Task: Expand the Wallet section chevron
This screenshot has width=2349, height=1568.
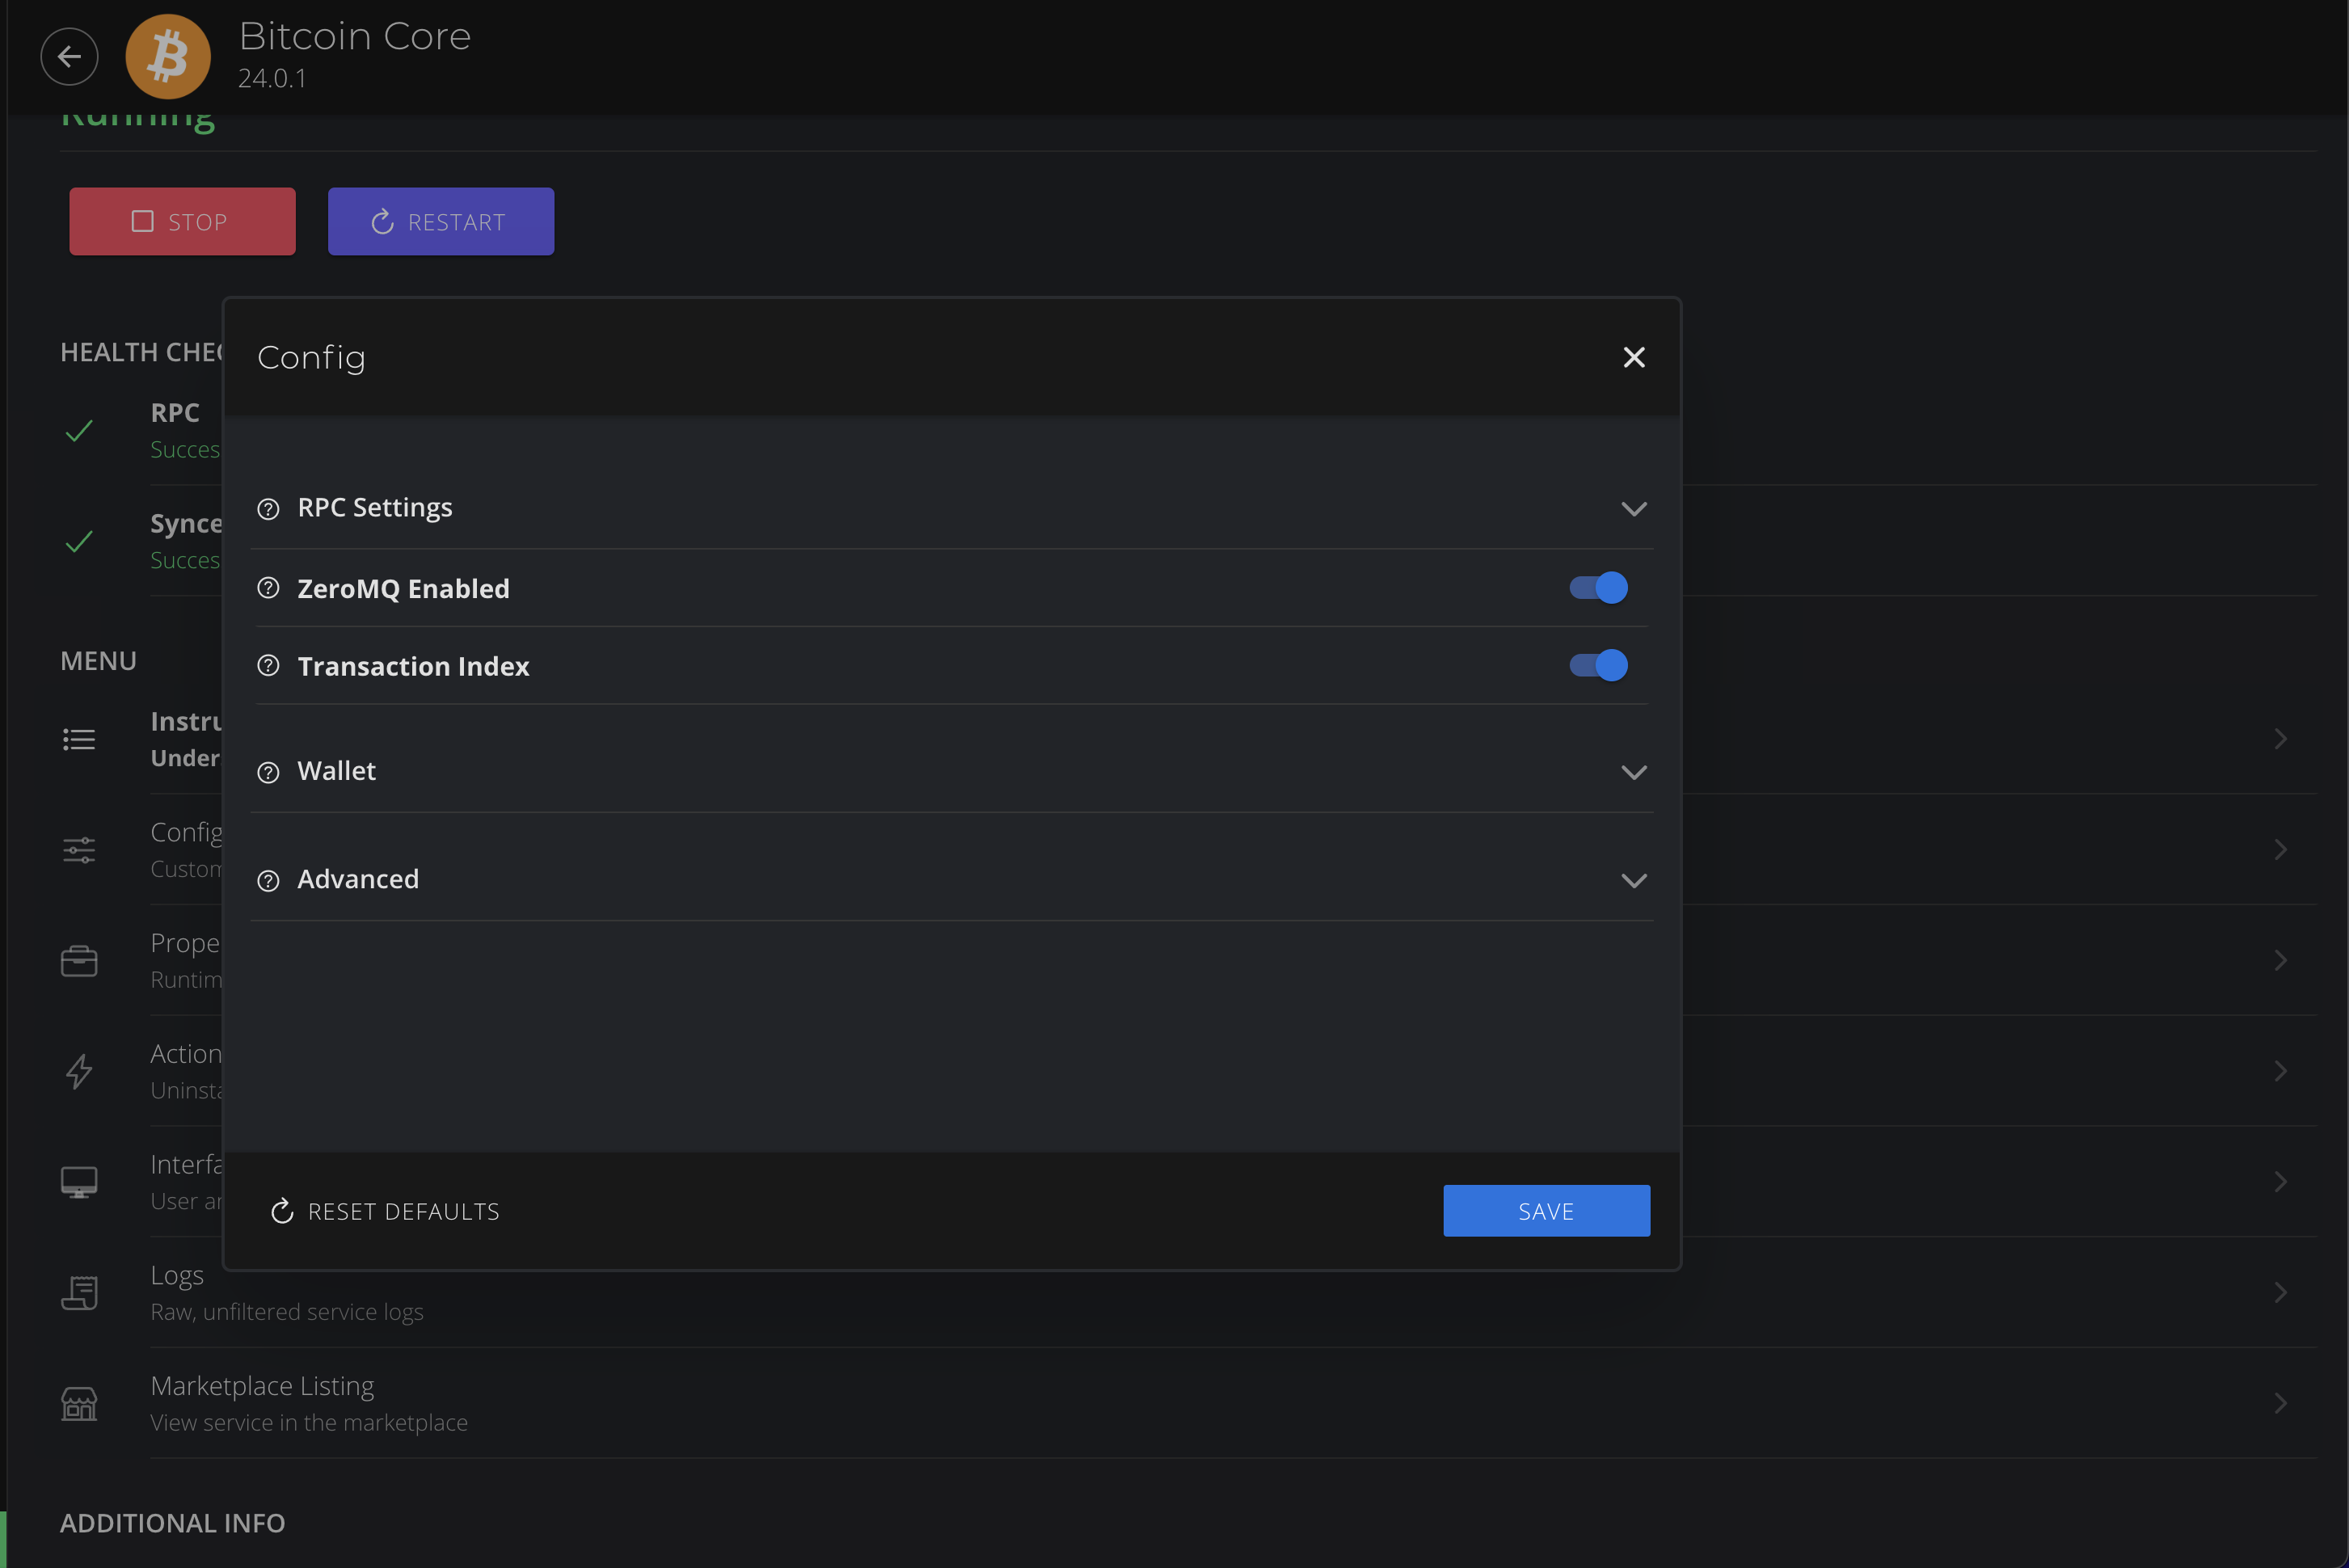Action: pos(1633,772)
